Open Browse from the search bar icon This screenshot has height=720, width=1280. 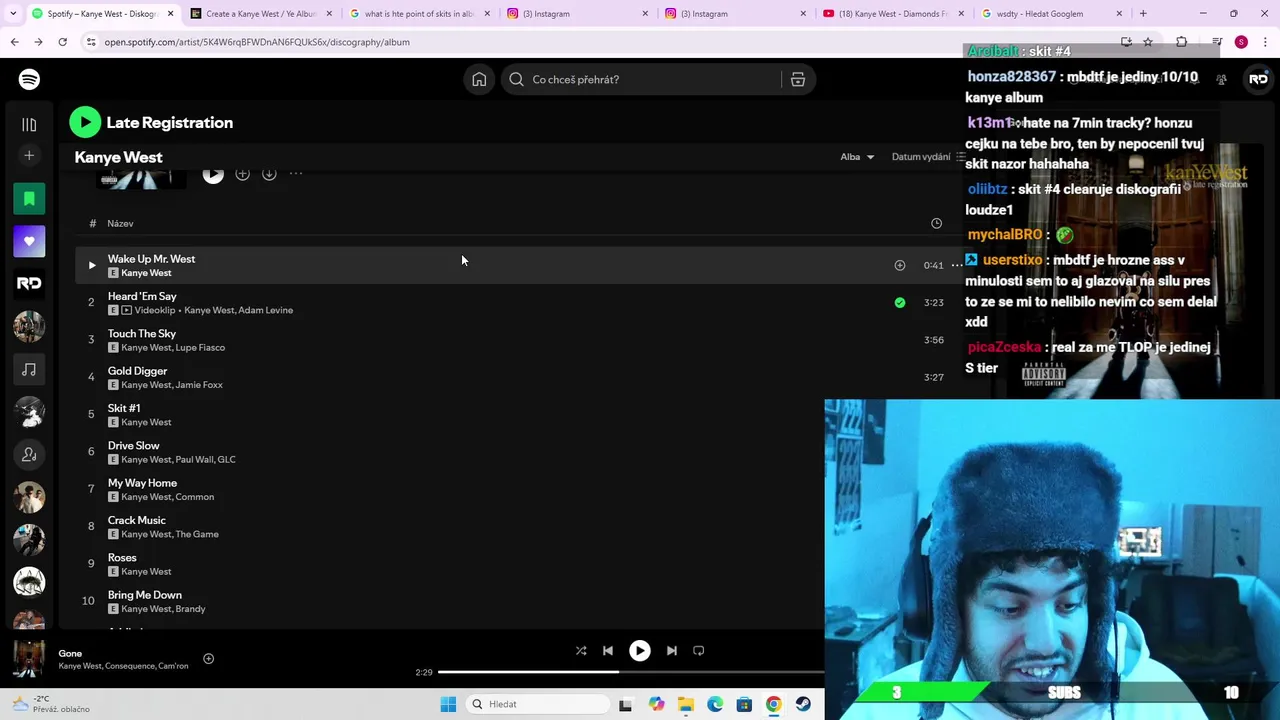pyautogui.click(x=798, y=79)
